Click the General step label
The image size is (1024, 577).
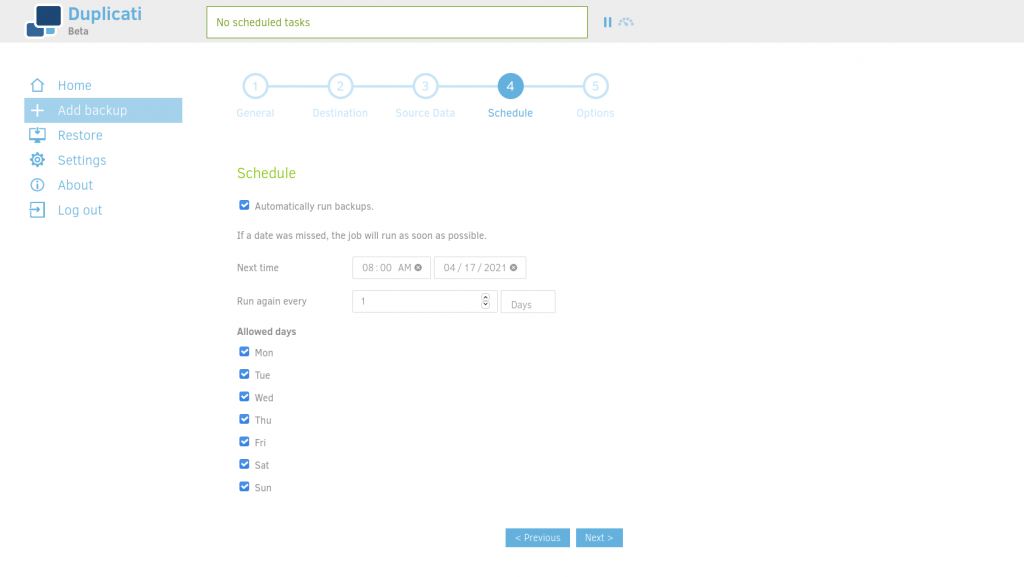pos(255,113)
